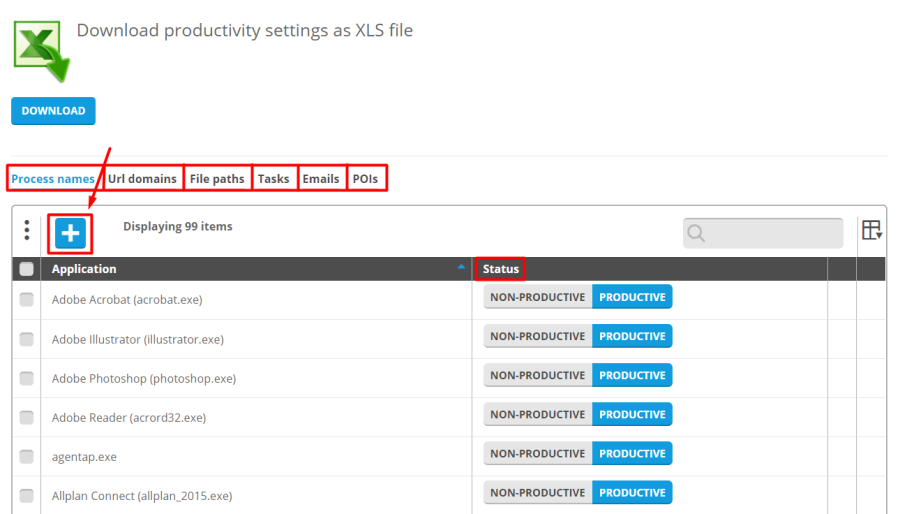Open the column chooser grid icon

[x=871, y=230]
